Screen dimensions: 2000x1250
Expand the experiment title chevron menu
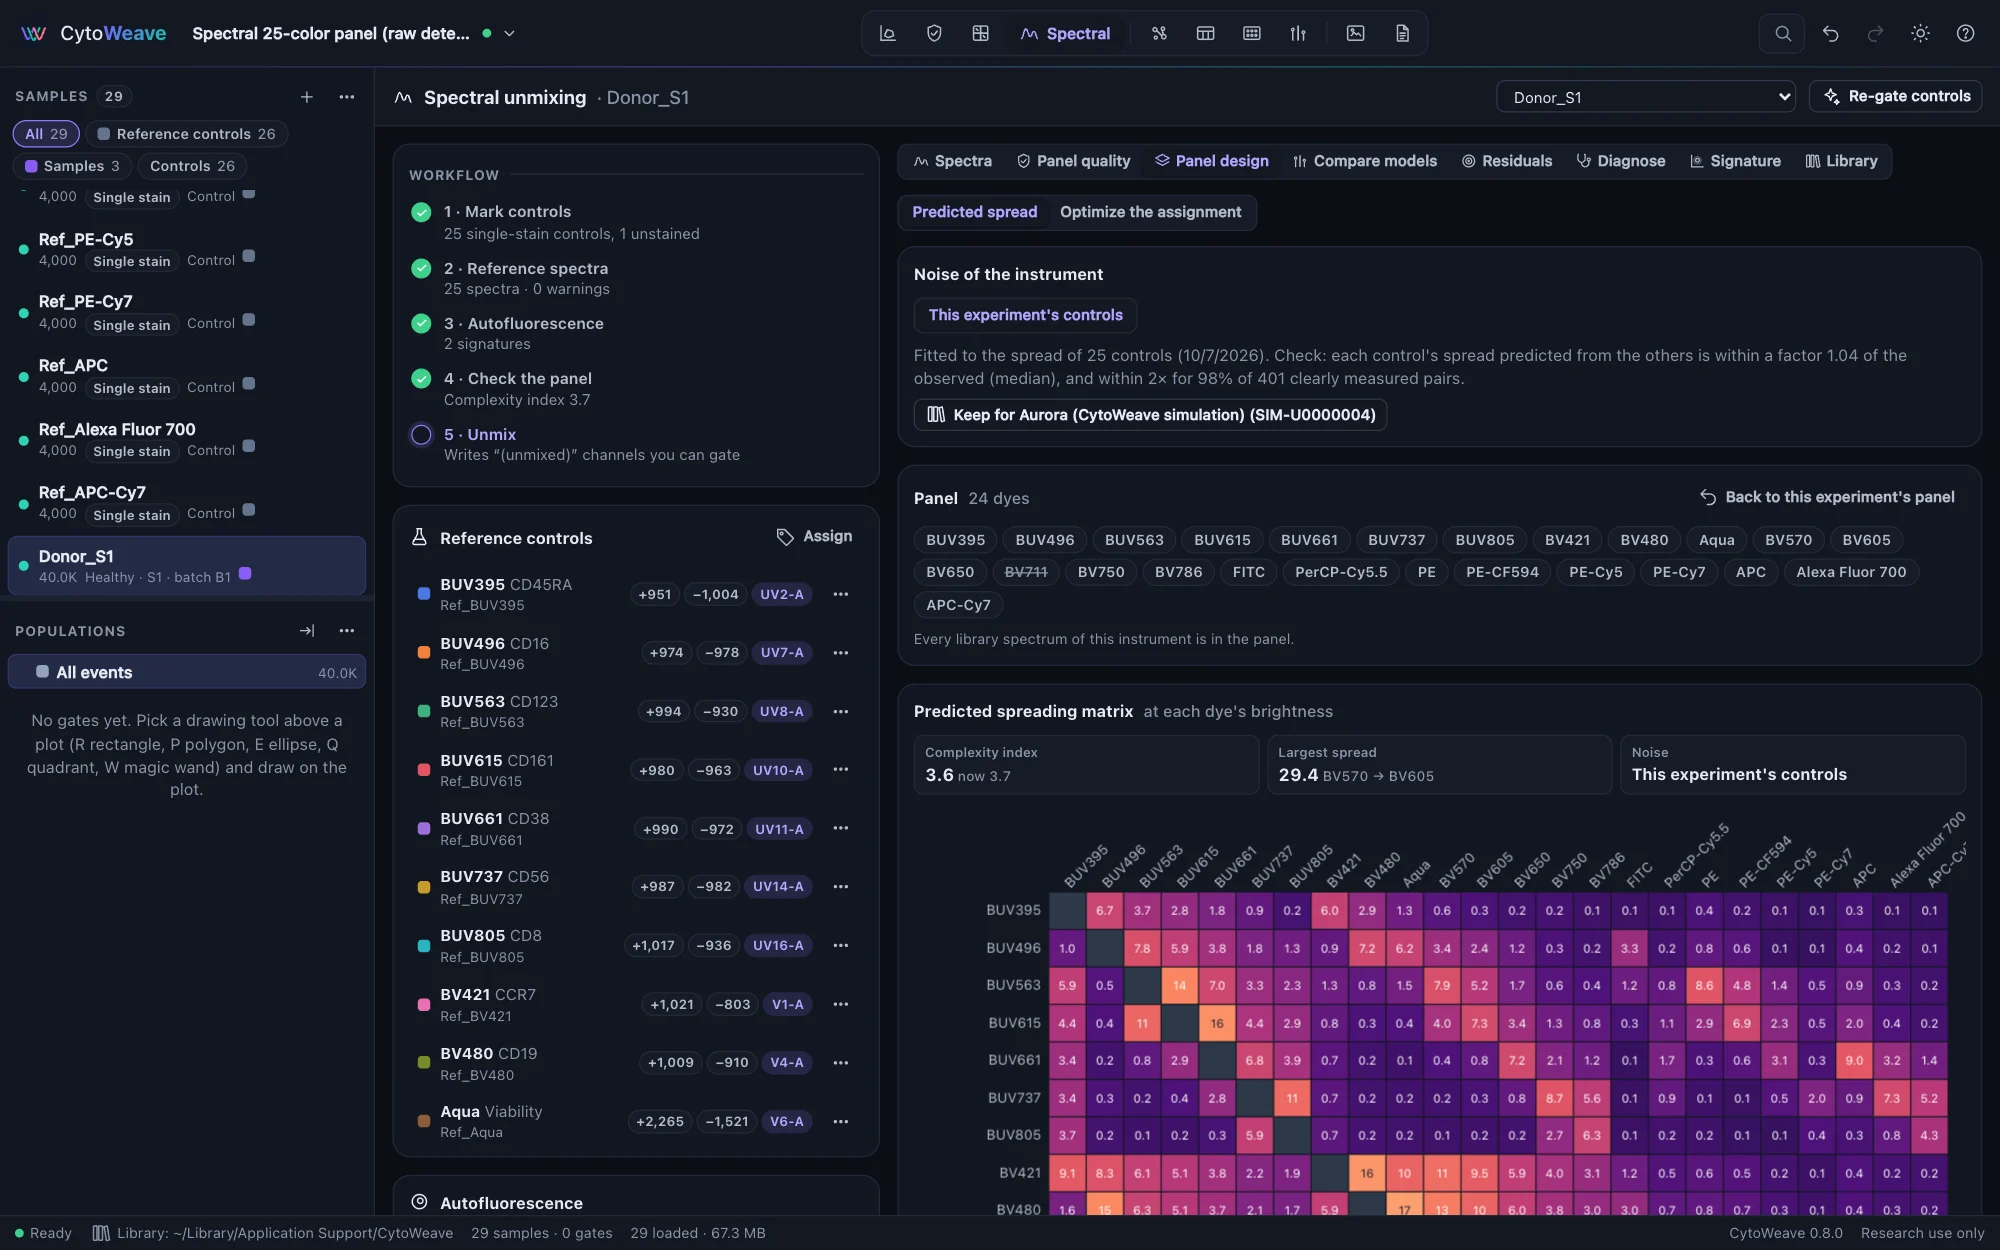(x=509, y=33)
